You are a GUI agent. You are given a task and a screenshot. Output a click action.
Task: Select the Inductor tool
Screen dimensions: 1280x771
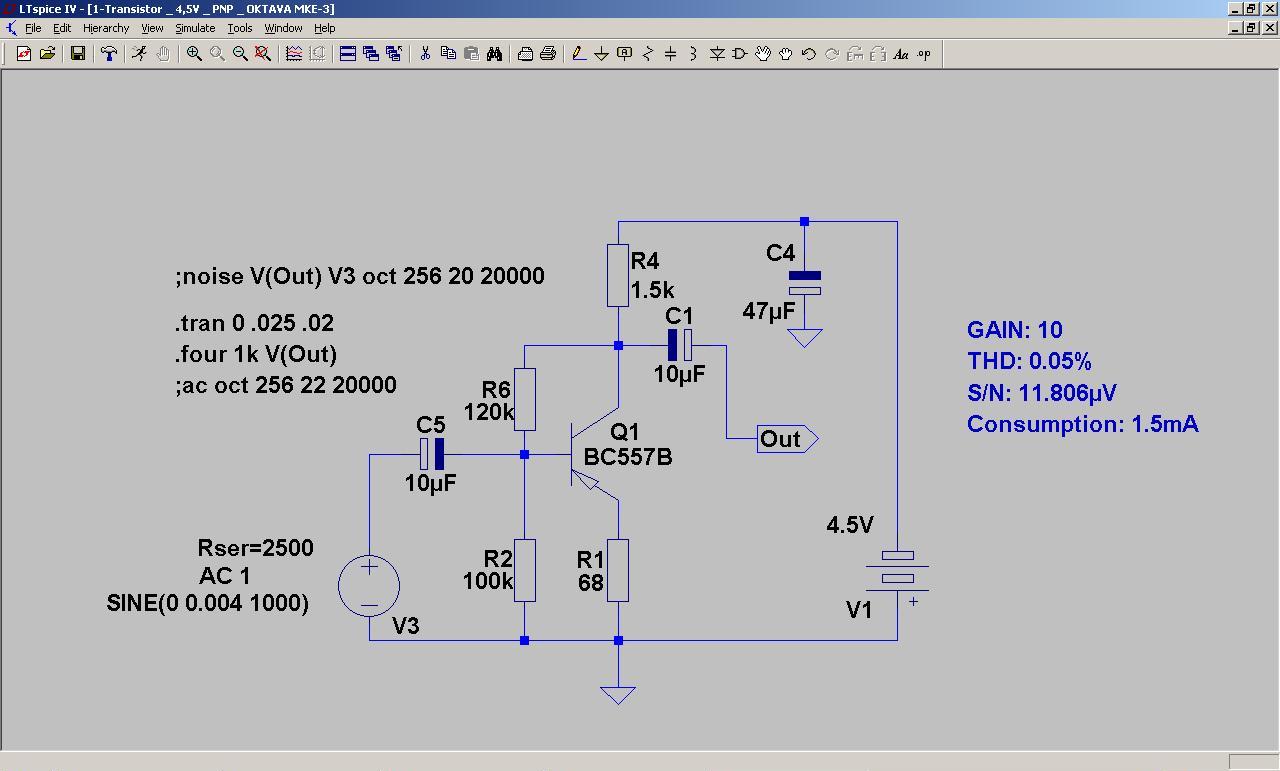(x=693, y=54)
